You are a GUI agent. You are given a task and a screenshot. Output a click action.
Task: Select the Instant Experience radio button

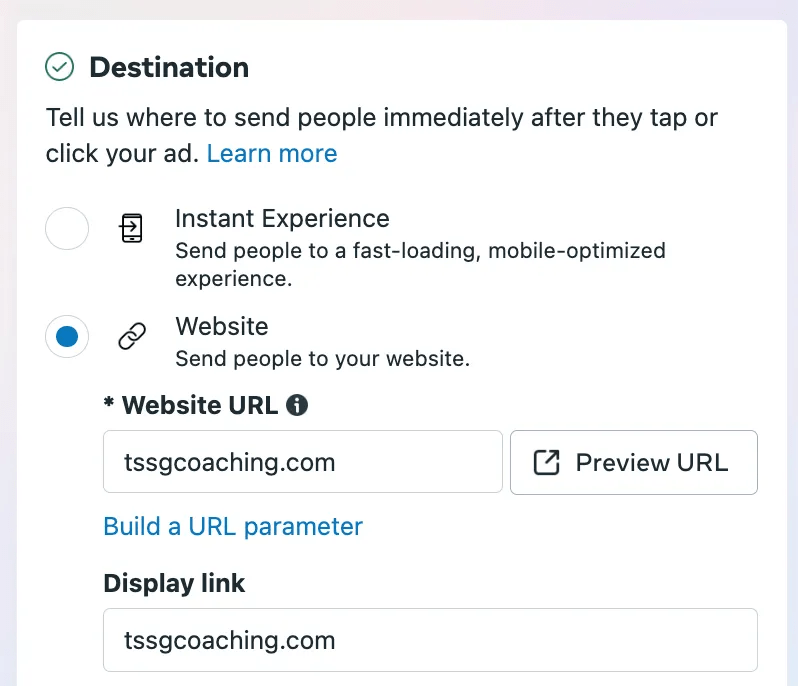(x=67, y=230)
